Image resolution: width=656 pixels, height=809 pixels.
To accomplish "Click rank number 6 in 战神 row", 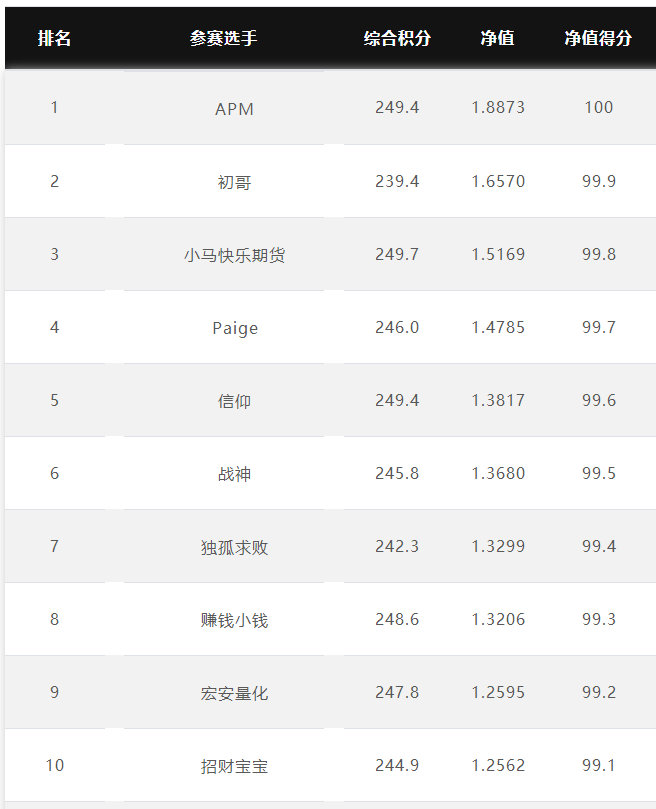I will tap(54, 473).
